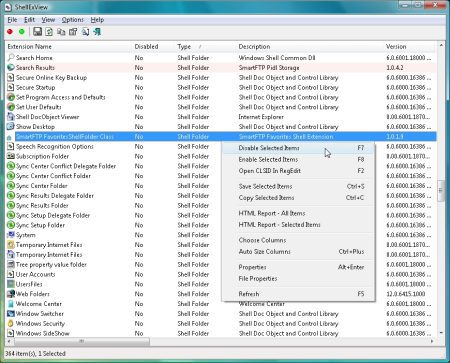
Task: Click the UsersFiles row icon
Action: [x=11, y=284]
